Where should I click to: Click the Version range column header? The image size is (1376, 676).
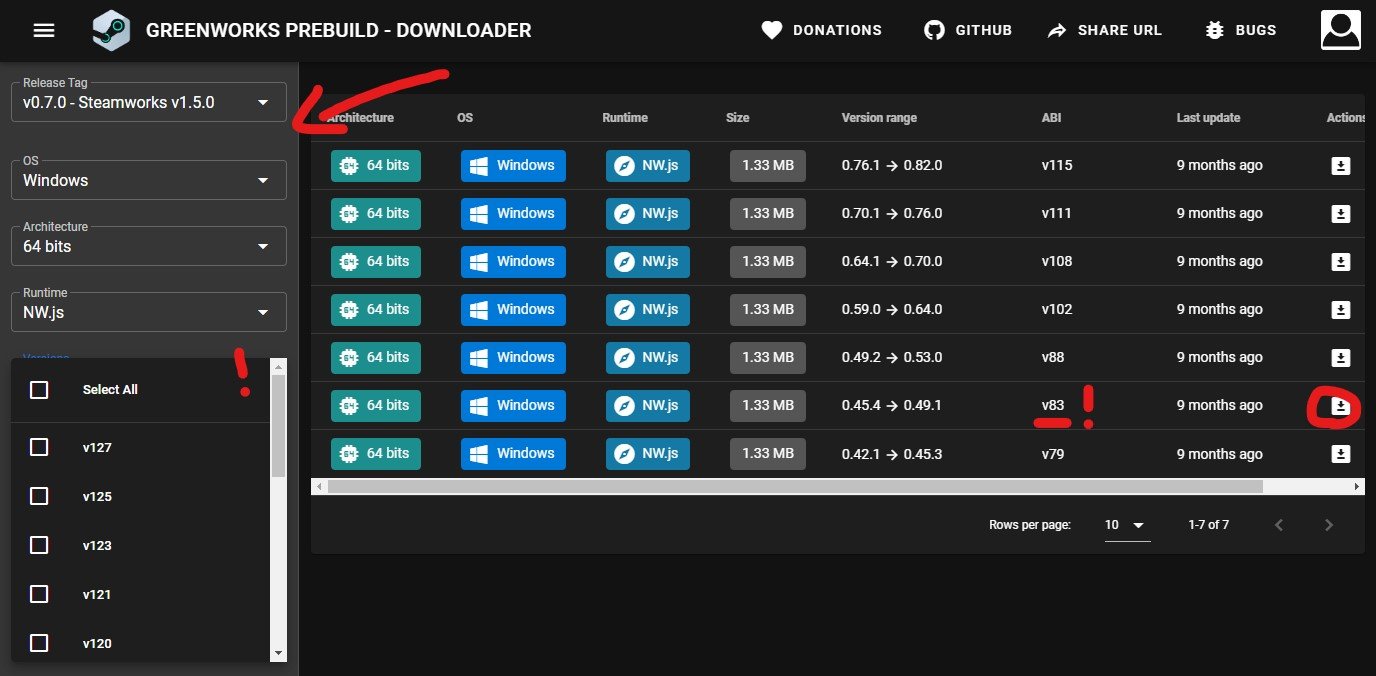tap(879, 118)
